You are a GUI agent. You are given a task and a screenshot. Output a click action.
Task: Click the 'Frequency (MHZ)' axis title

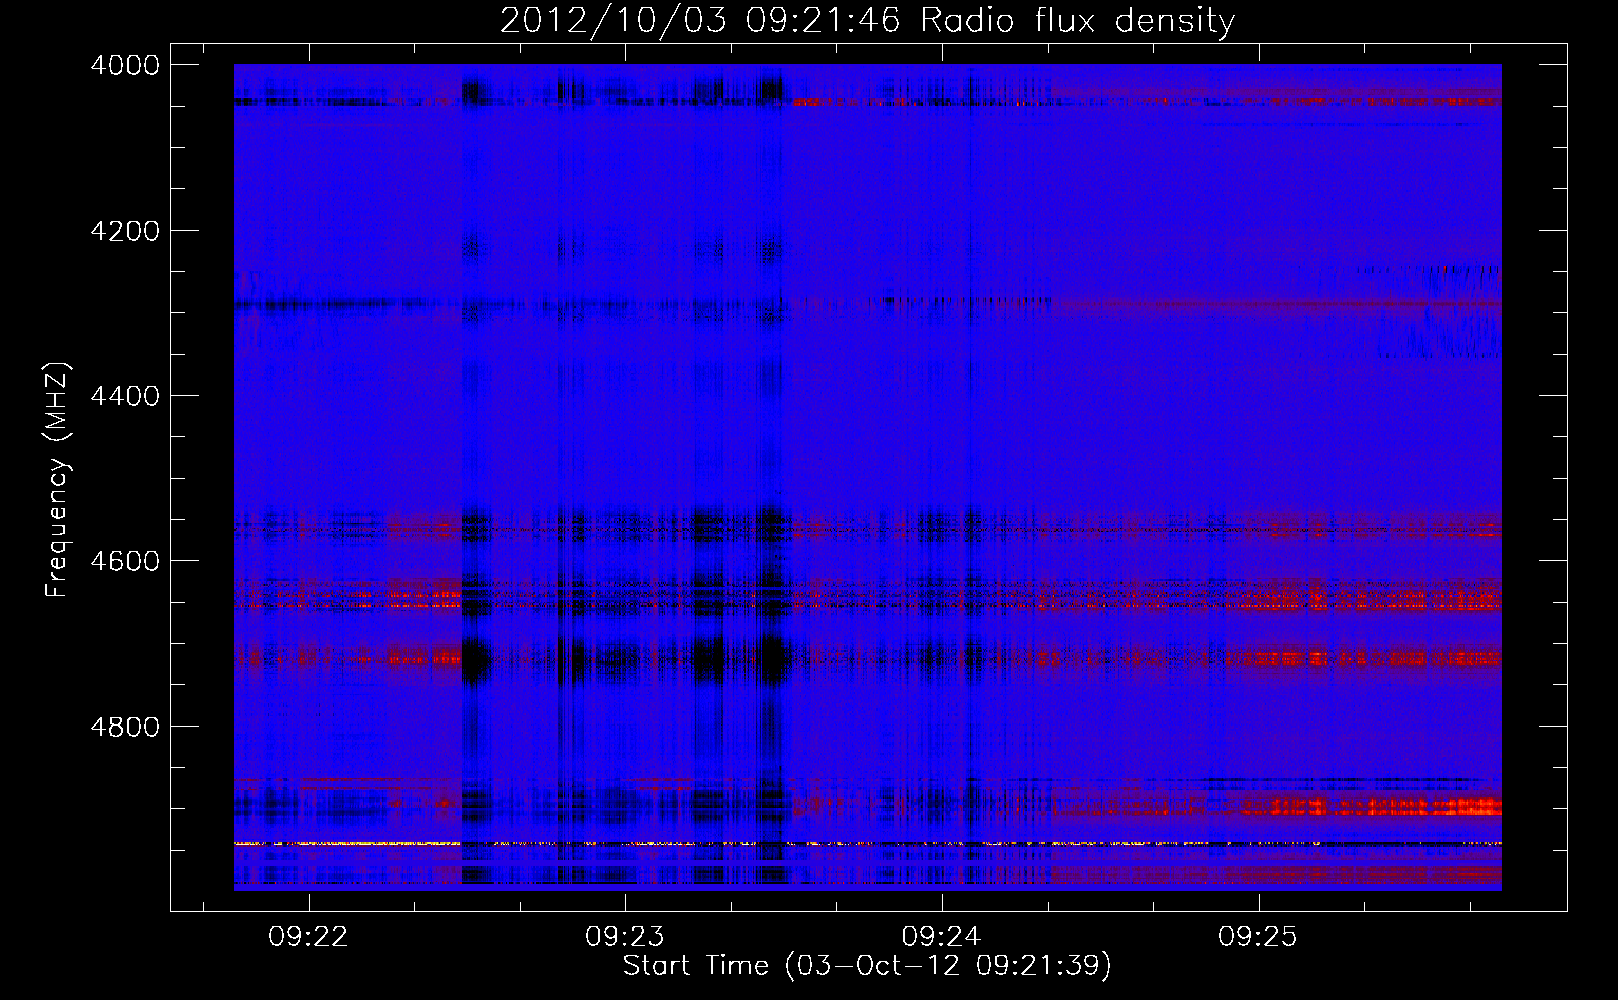point(58,479)
